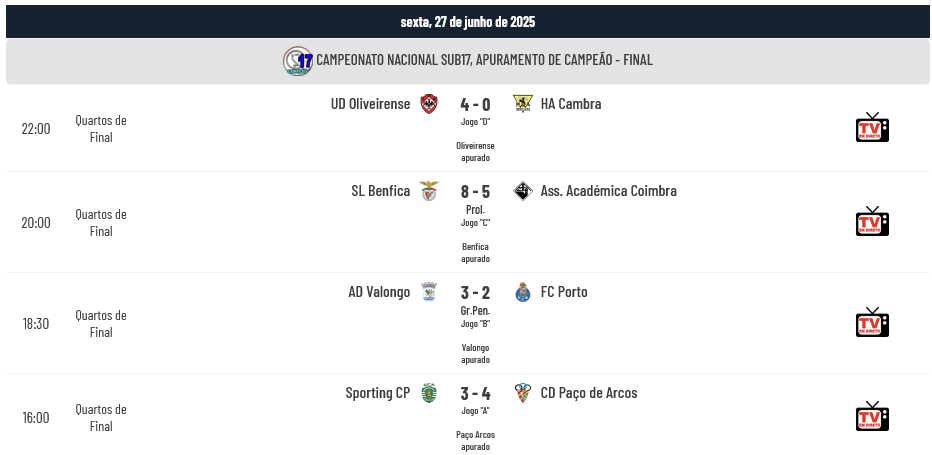Image resolution: width=932 pixels, height=455 pixels.
Task: Click the HA Cambra club crest
Action: coord(522,104)
